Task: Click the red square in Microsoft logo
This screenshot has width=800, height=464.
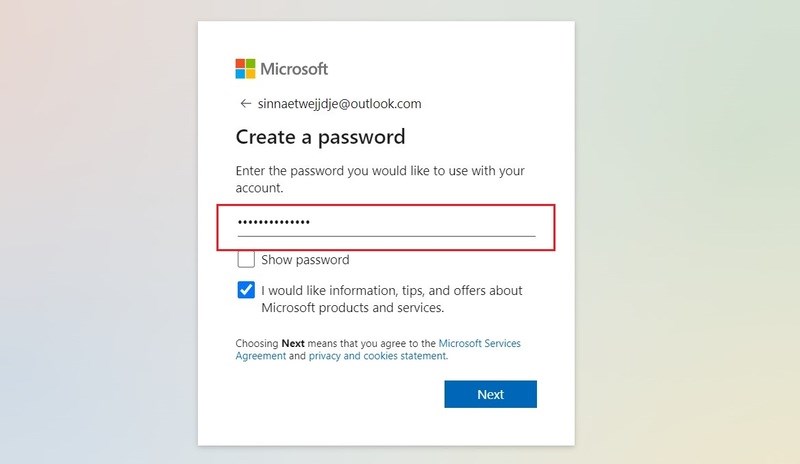Action: click(x=241, y=64)
